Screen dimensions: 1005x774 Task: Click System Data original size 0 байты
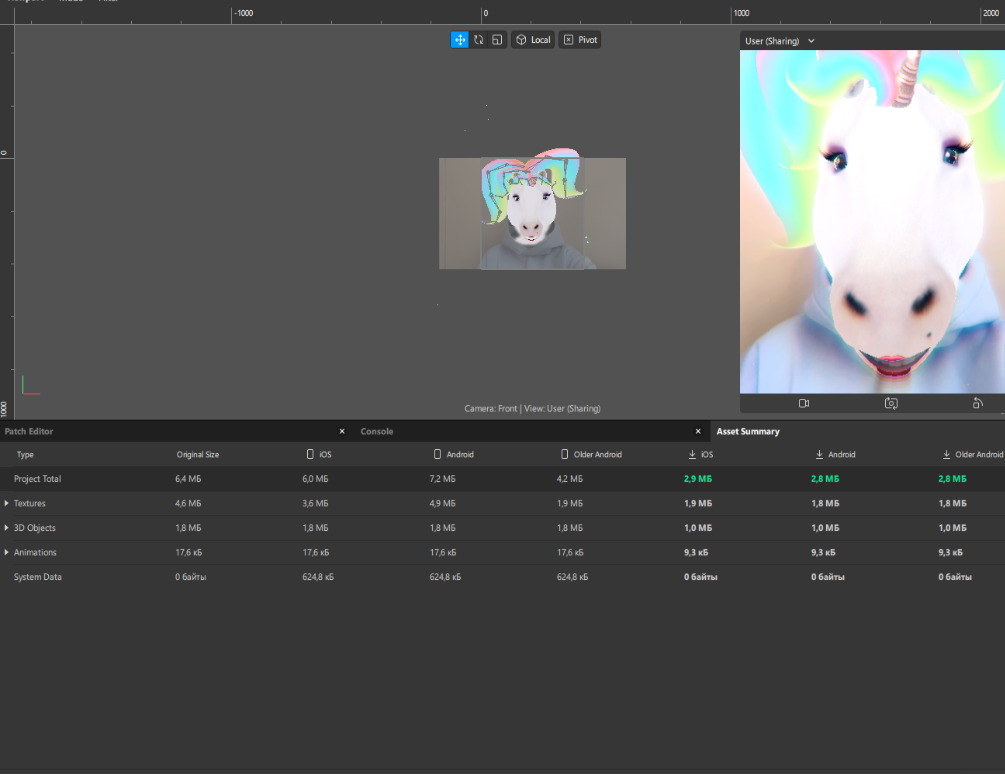tap(190, 577)
